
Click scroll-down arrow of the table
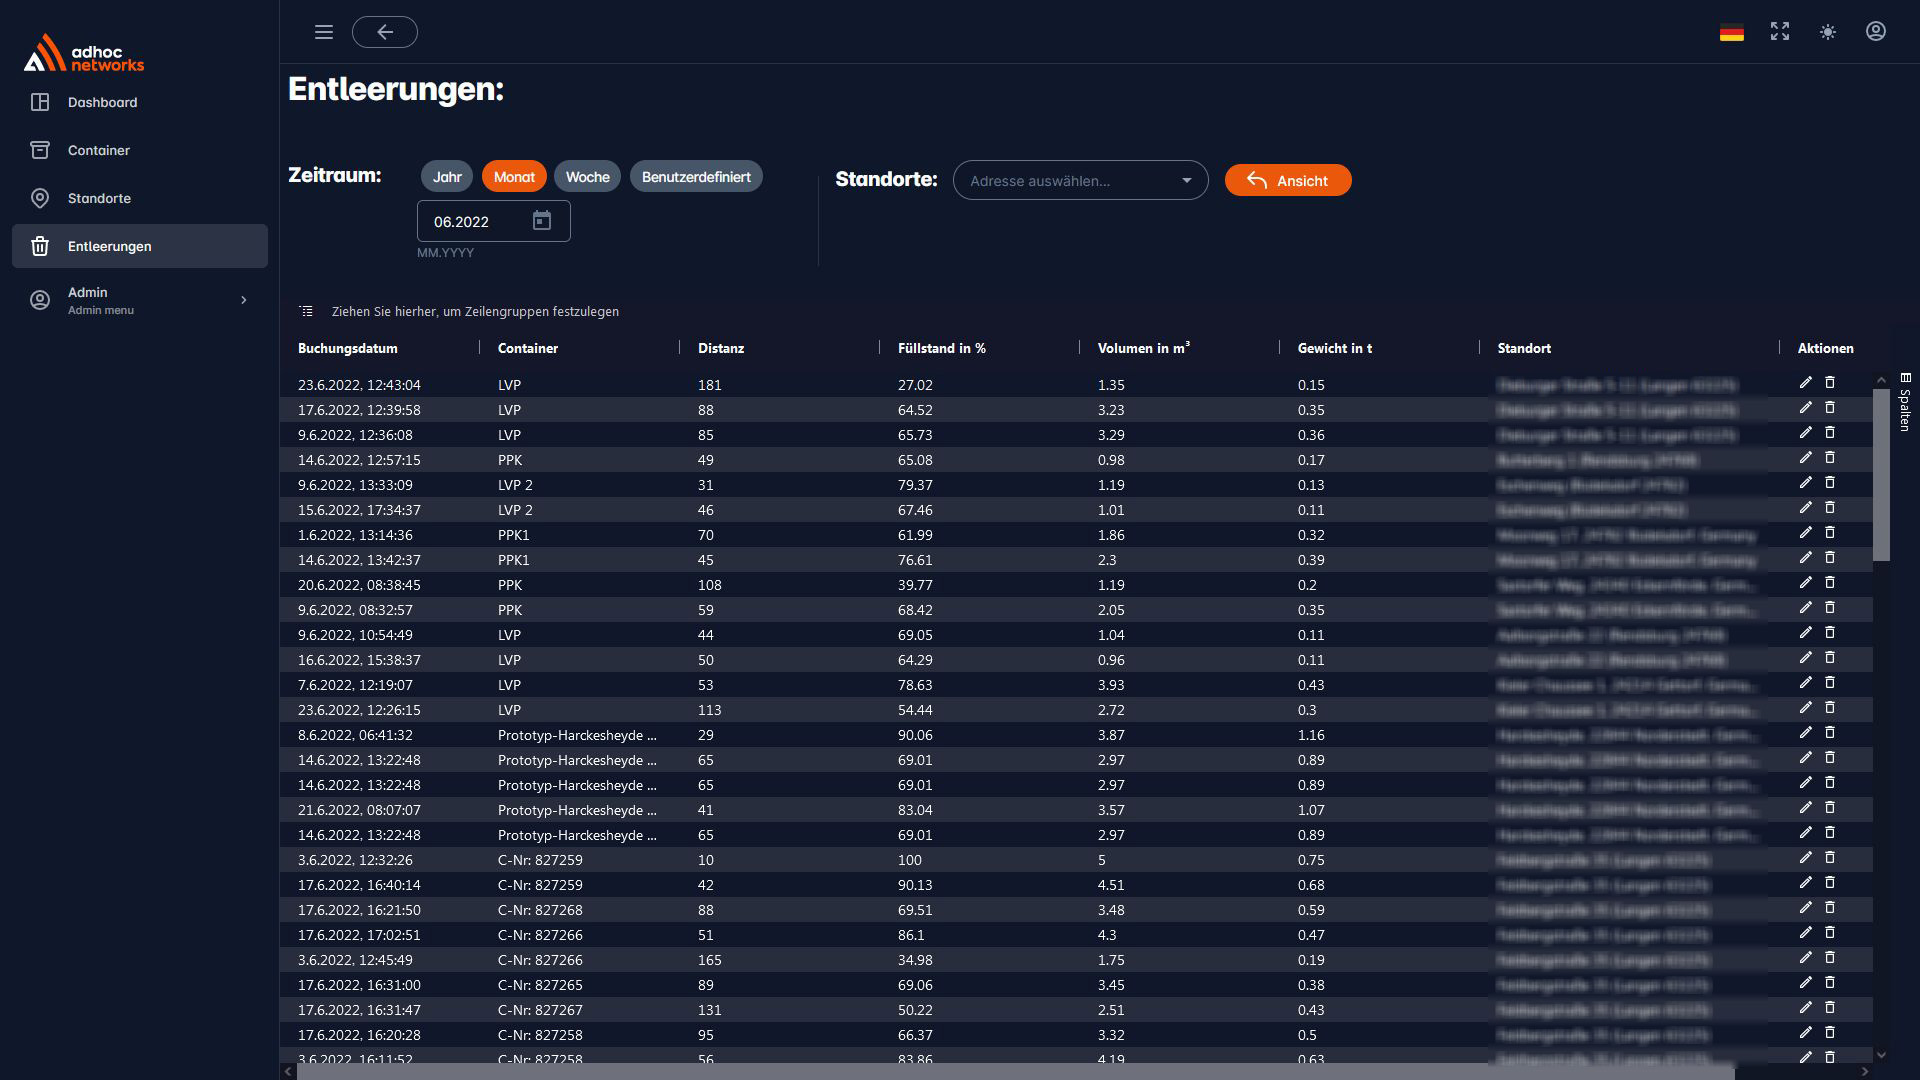pyautogui.click(x=1881, y=1055)
